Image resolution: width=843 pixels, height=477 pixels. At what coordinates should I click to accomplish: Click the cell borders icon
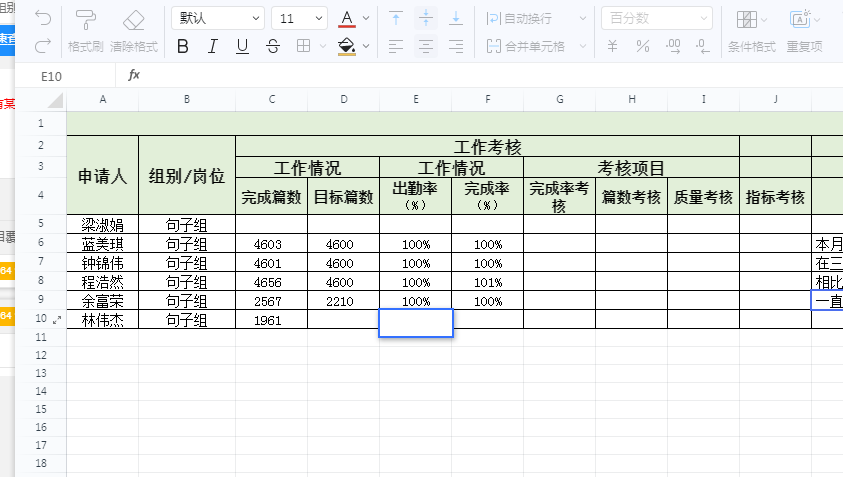303,46
